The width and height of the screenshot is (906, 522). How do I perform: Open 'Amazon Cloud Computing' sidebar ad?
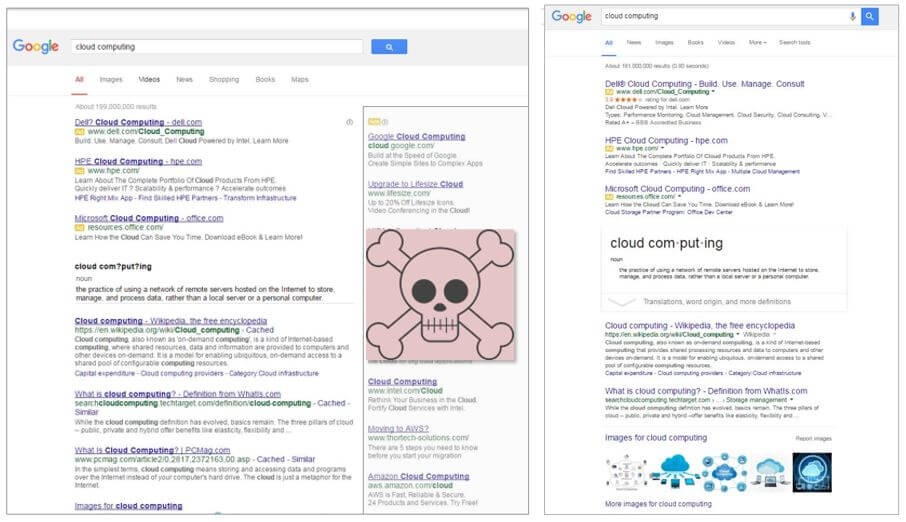click(418, 477)
